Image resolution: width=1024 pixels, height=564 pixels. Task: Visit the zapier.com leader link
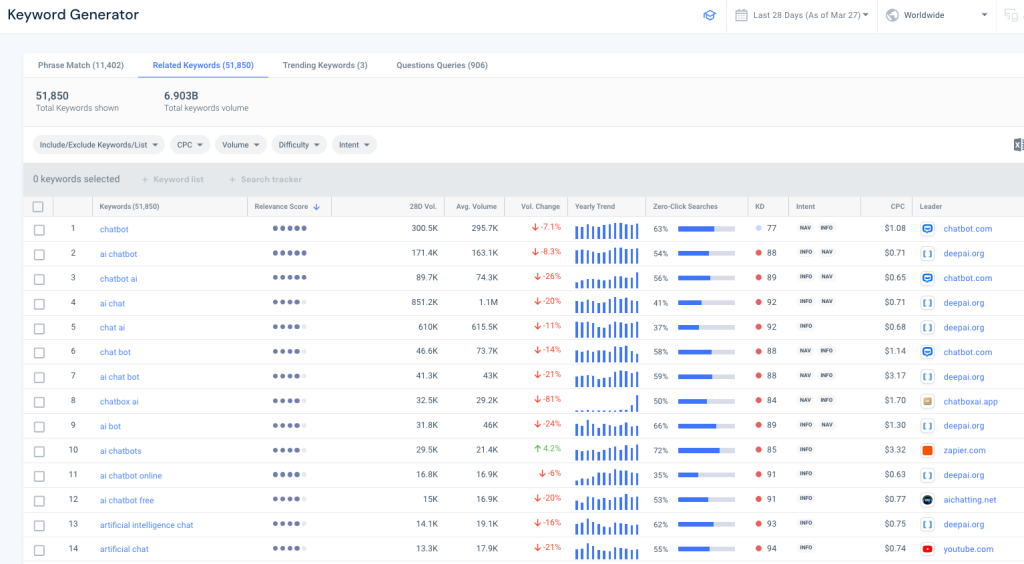tap(965, 450)
